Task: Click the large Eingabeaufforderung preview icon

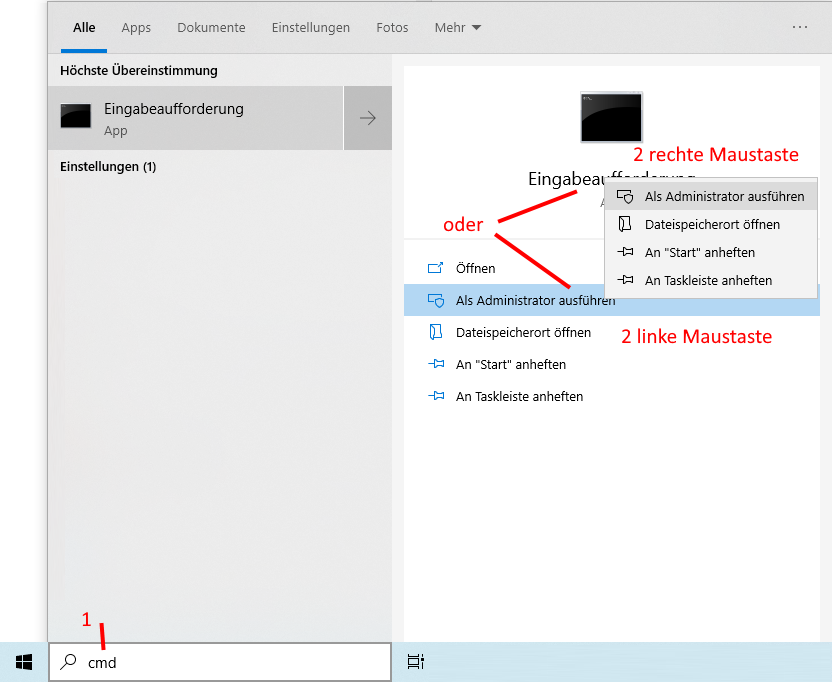Action: click(x=611, y=117)
